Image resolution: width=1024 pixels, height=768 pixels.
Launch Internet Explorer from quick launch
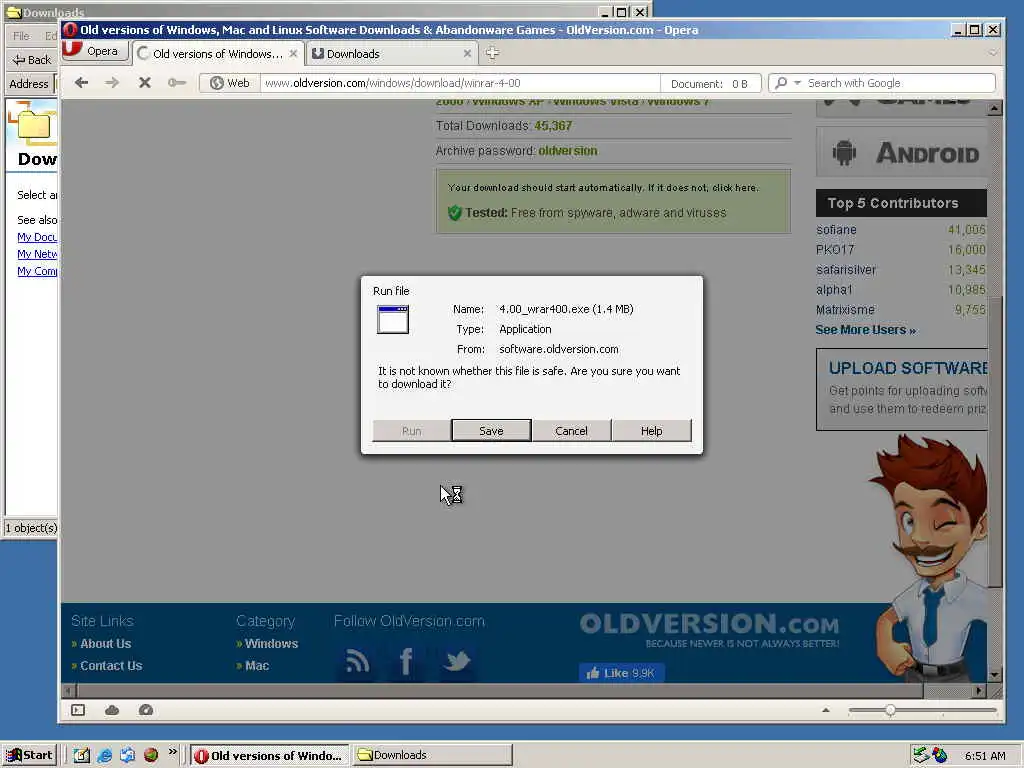(104, 756)
